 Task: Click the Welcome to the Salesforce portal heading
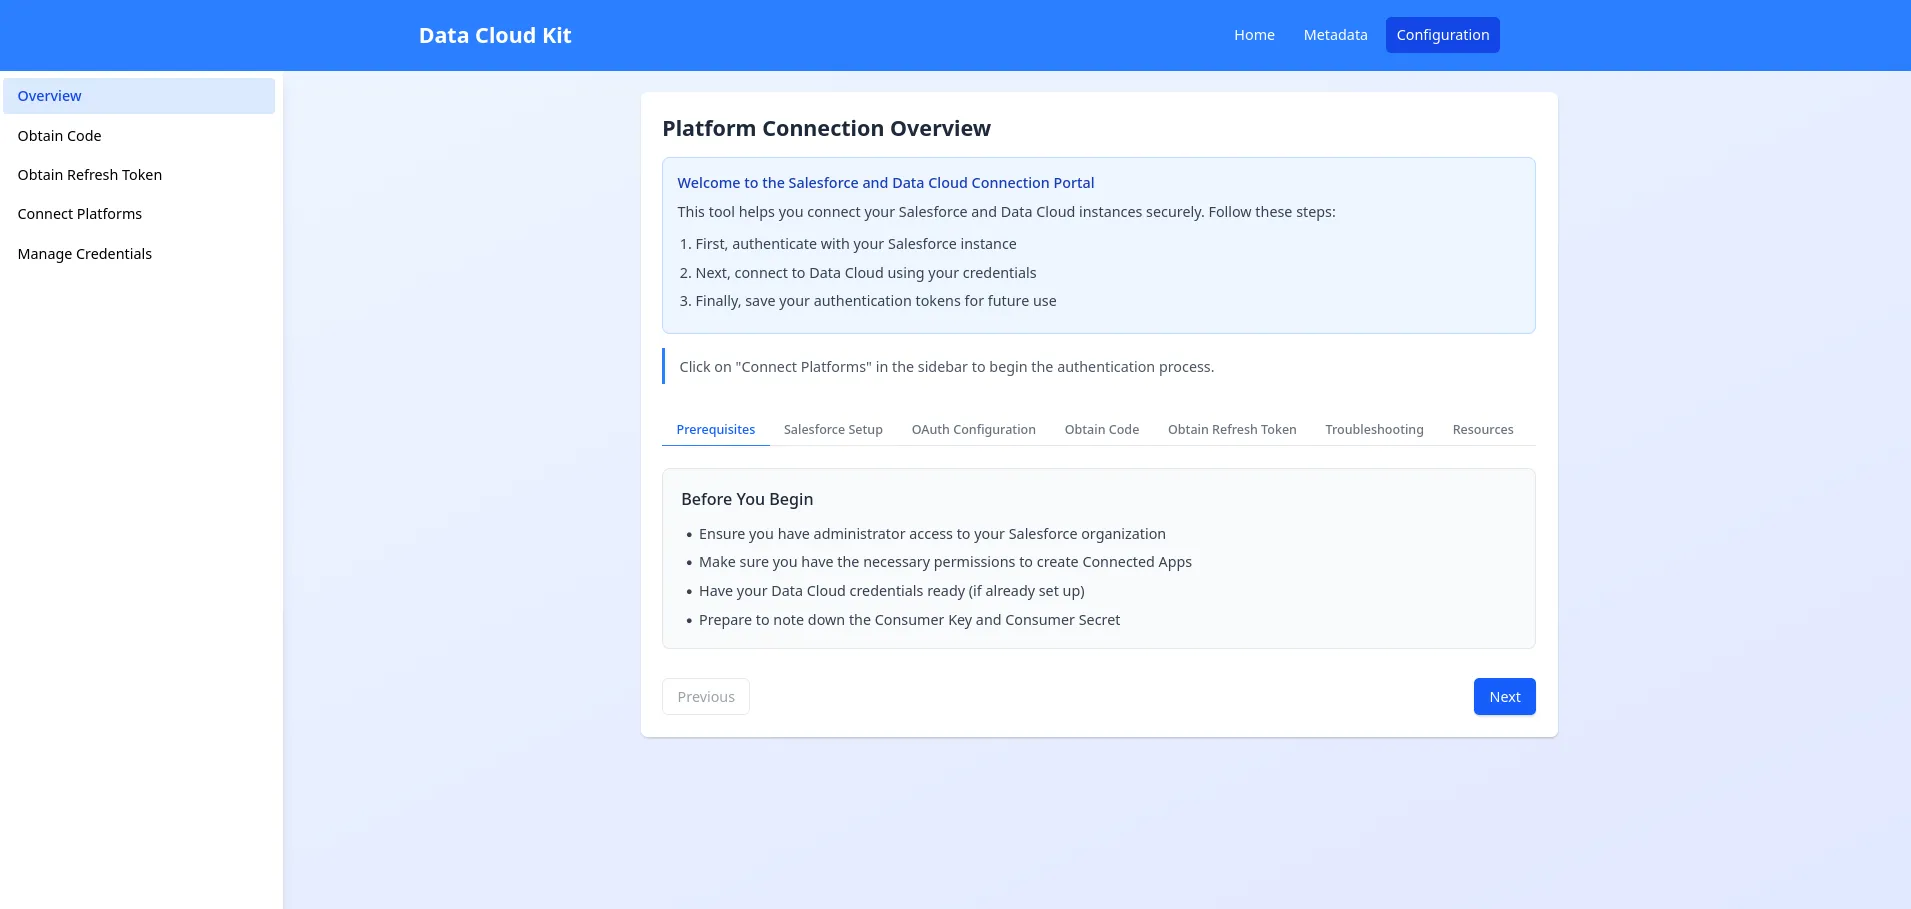point(886,183)
